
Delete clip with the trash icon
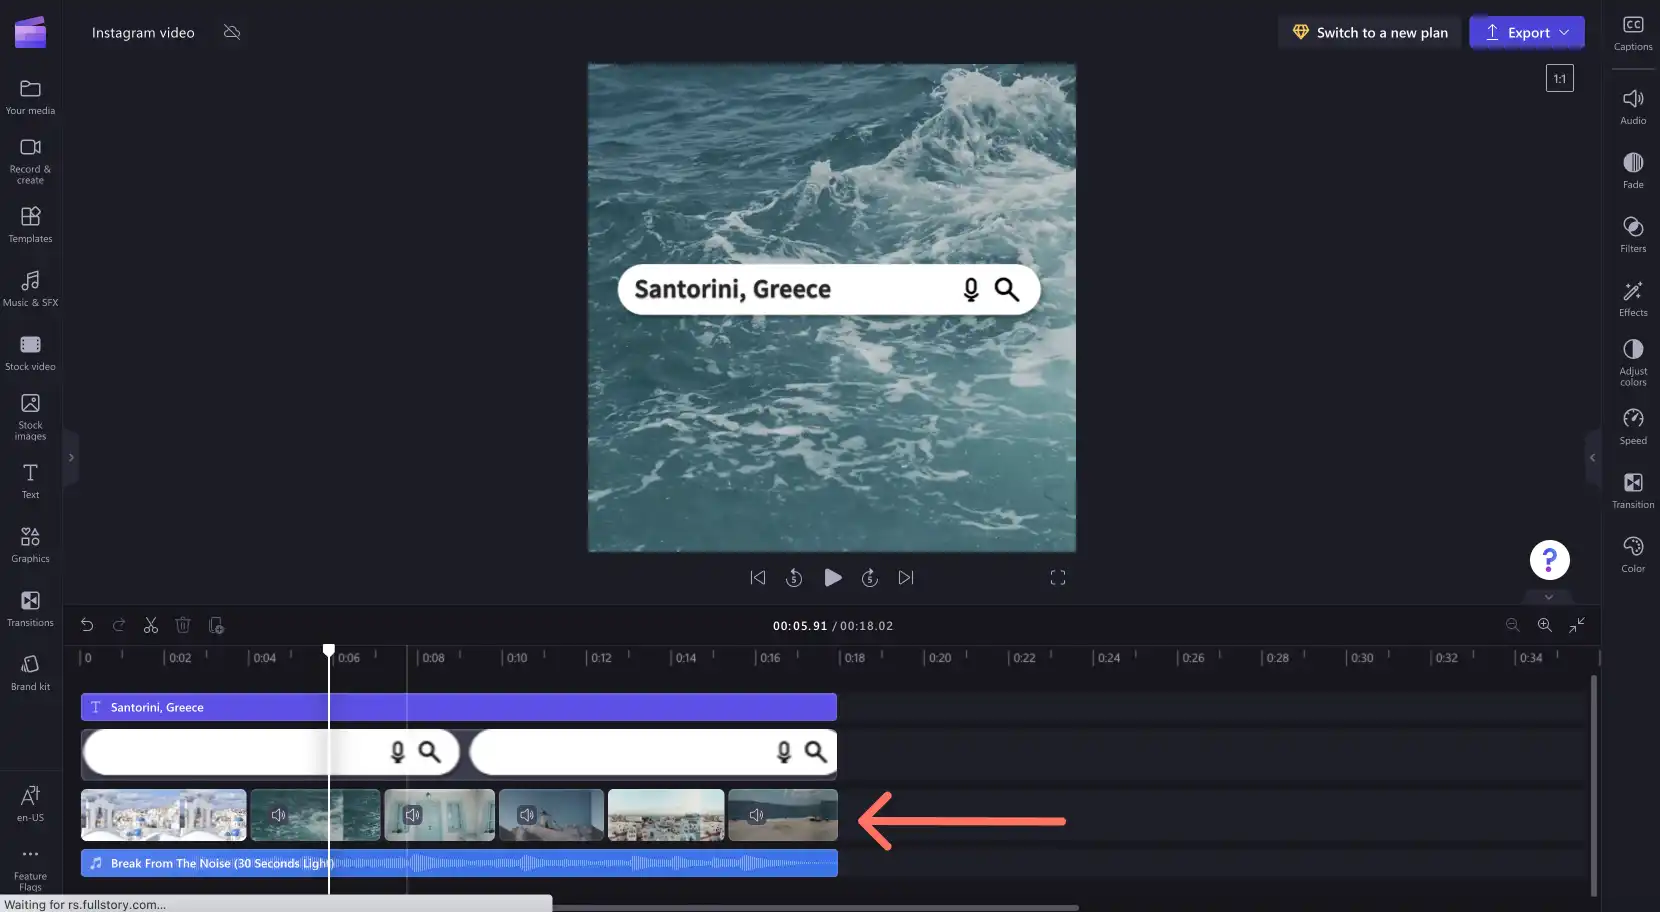(x=183, y=625)
